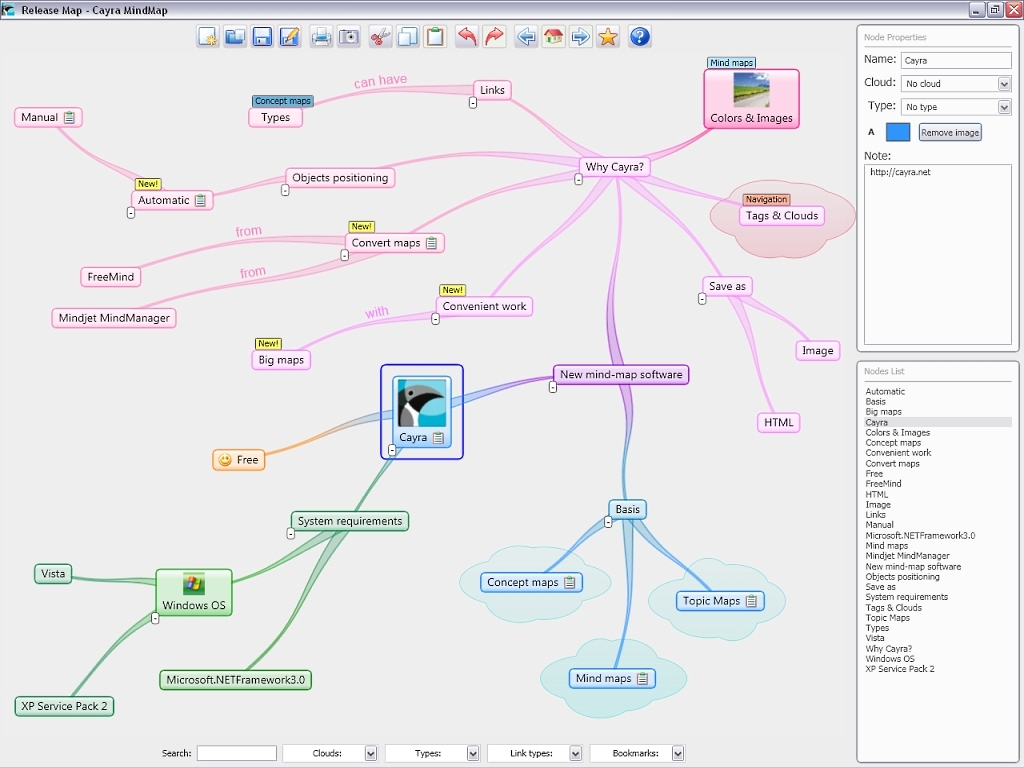
Task: Paste from the clipboard icon
Action: [435, 37]
